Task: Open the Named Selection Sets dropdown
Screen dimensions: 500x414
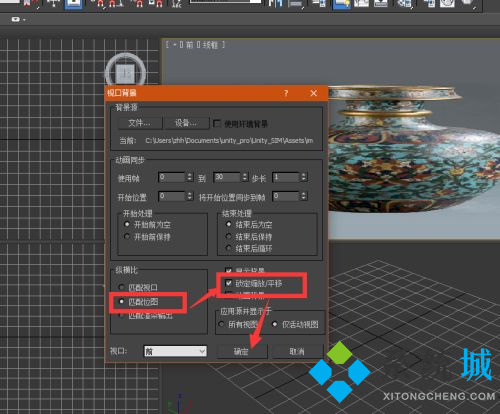Action: [x=225, y=1]
